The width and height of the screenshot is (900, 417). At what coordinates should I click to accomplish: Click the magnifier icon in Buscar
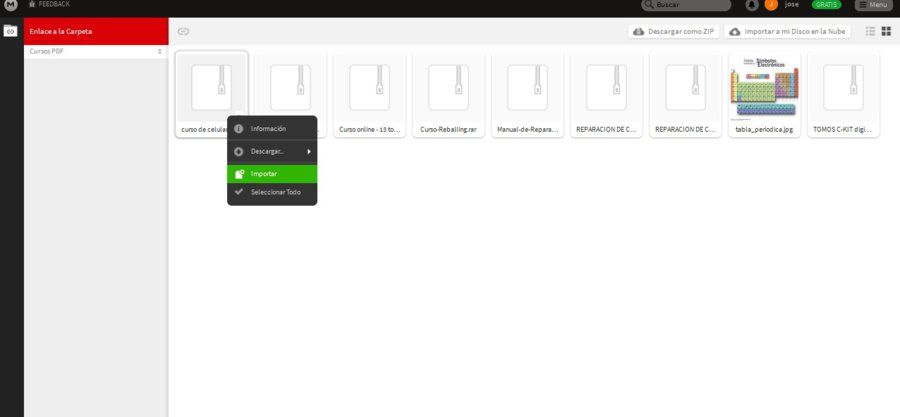[x=649, y=5]
